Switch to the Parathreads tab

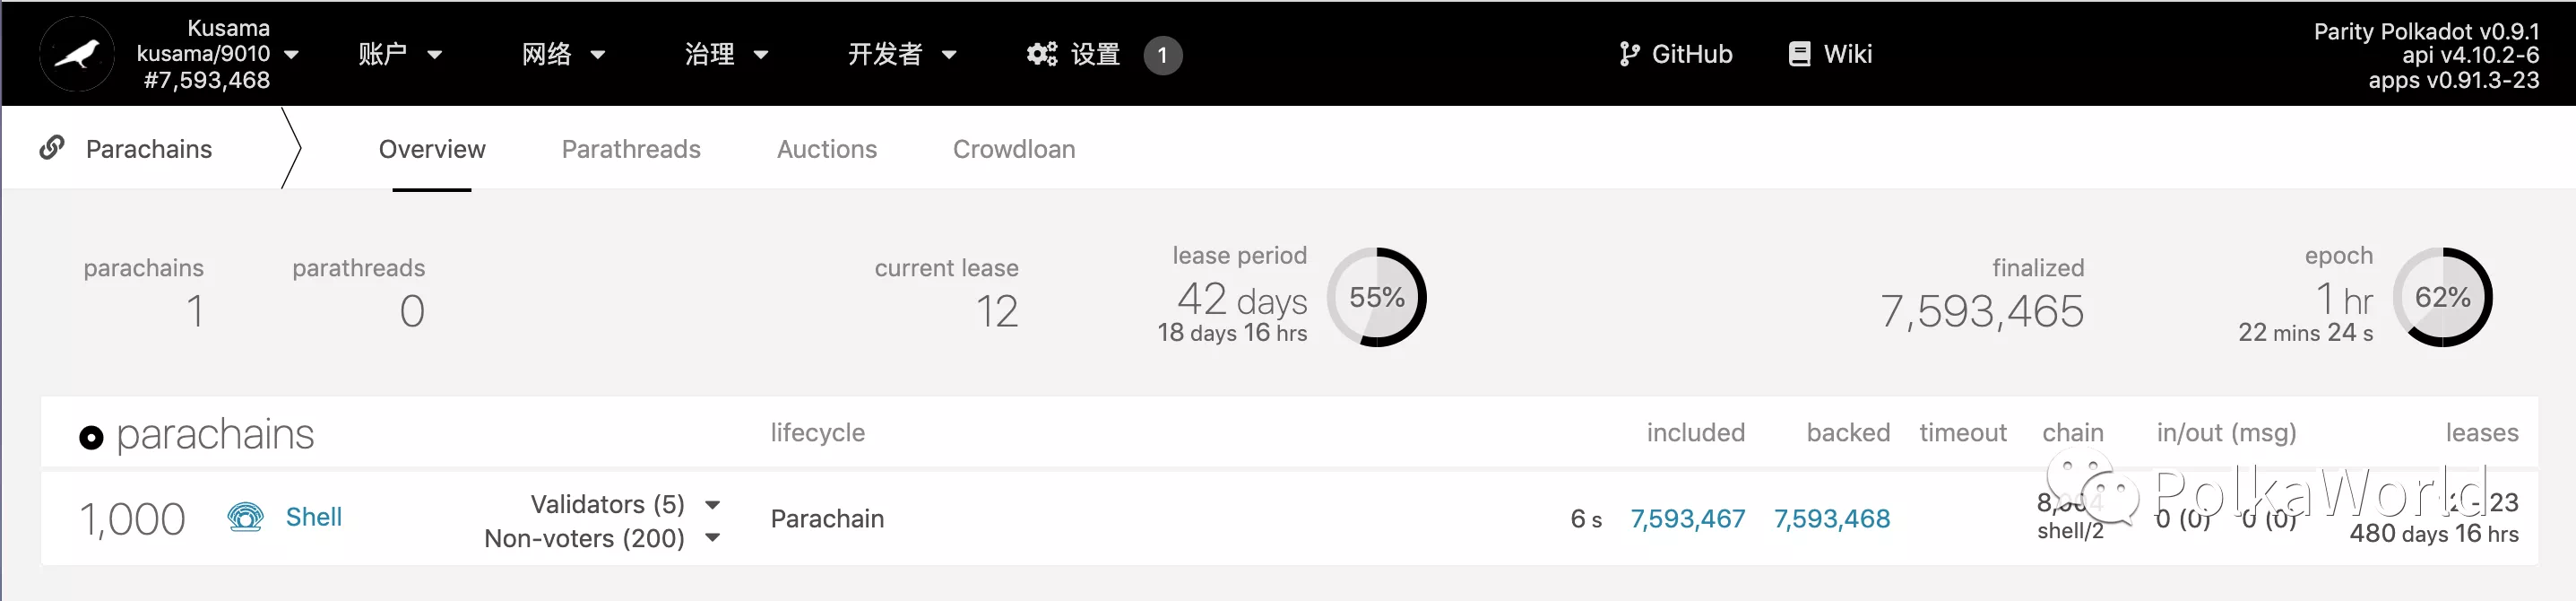tap(631, 149)
